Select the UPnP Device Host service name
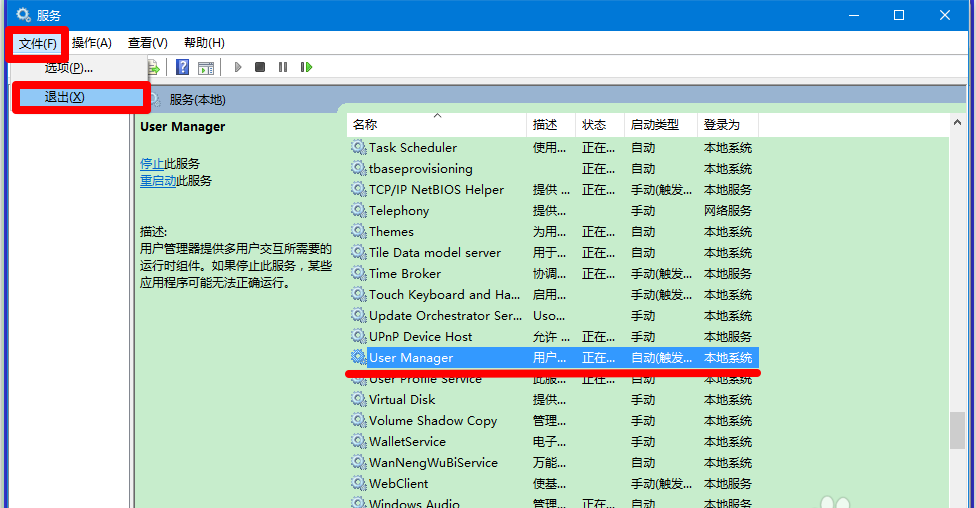The height and width of the screenshot is (508, 976). point(421,337)
